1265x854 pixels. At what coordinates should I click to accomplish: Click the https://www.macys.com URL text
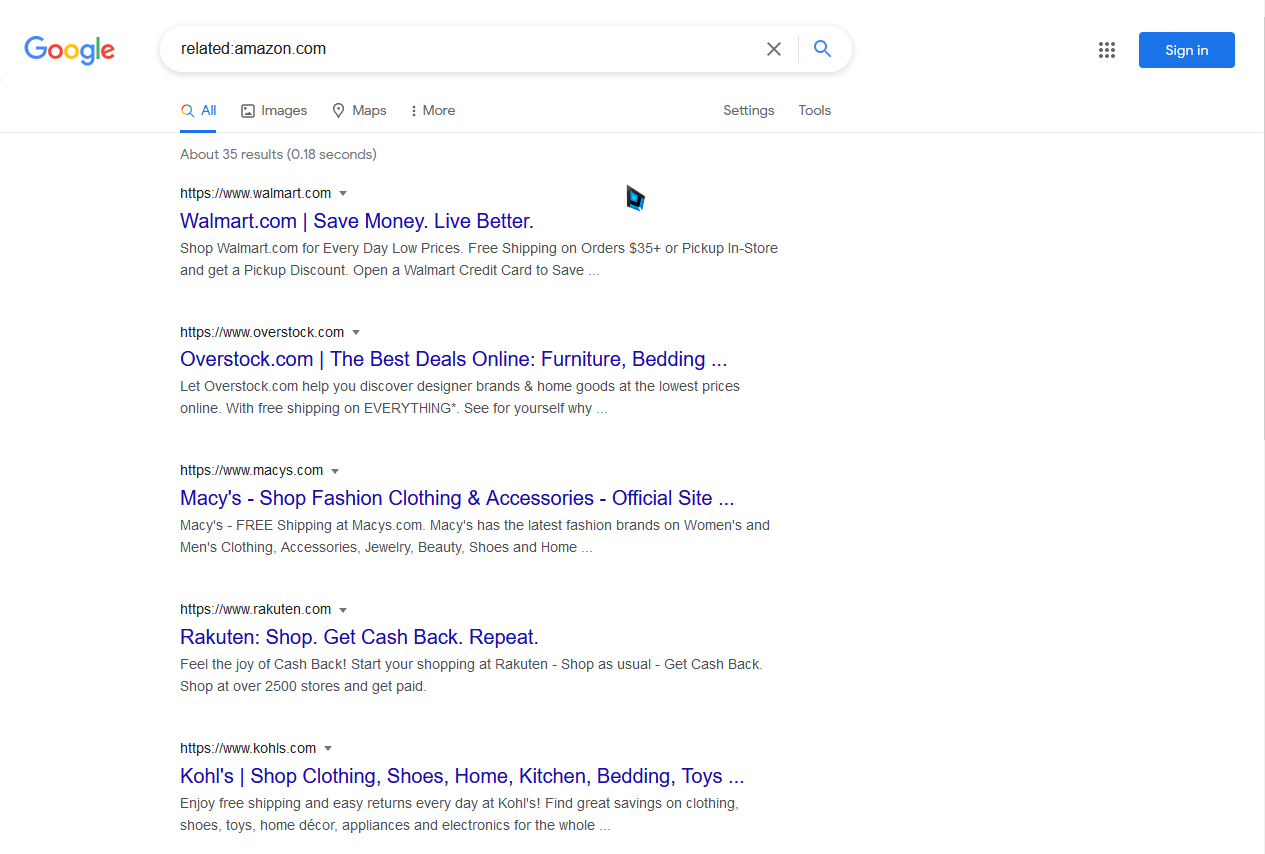[252, 470]
